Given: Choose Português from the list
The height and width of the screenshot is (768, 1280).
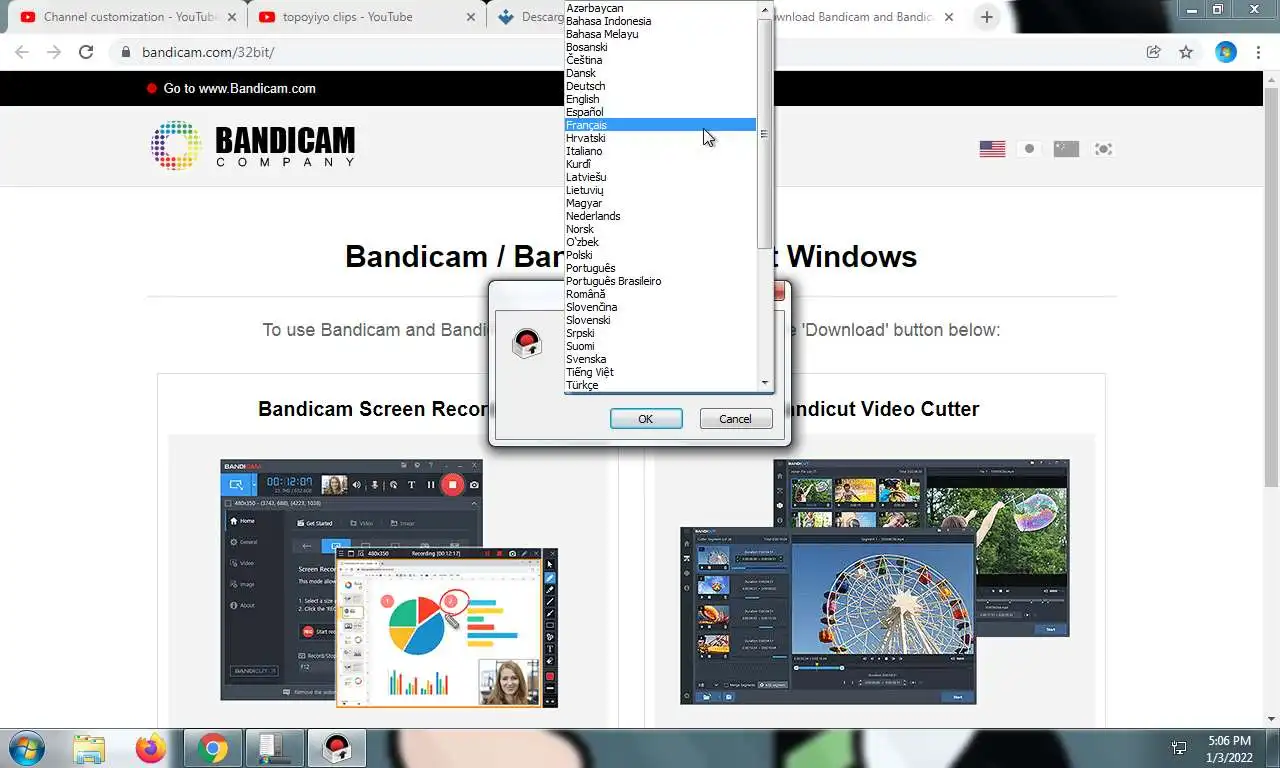Looking at the screenshot, I should pos(660,268).
